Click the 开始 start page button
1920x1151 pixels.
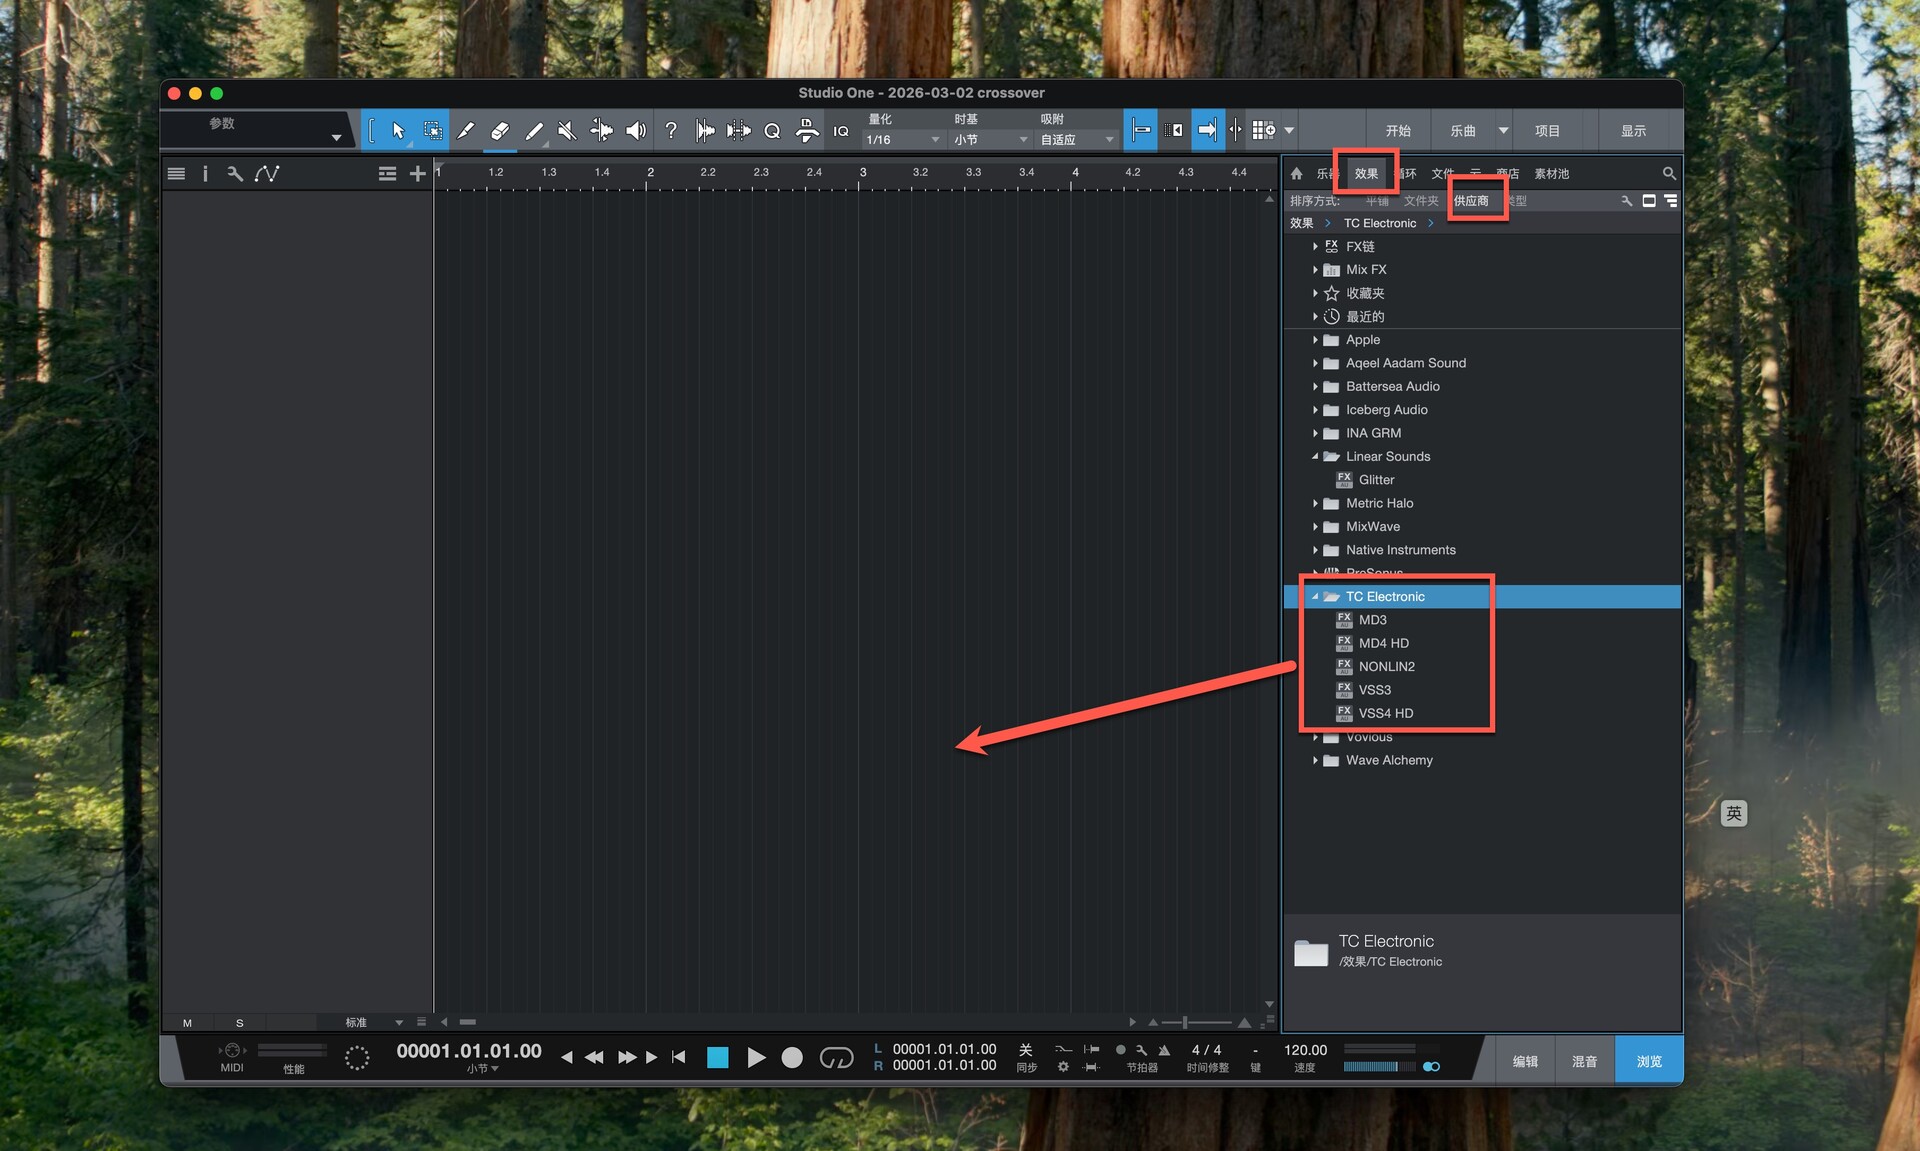(1397, 131)
